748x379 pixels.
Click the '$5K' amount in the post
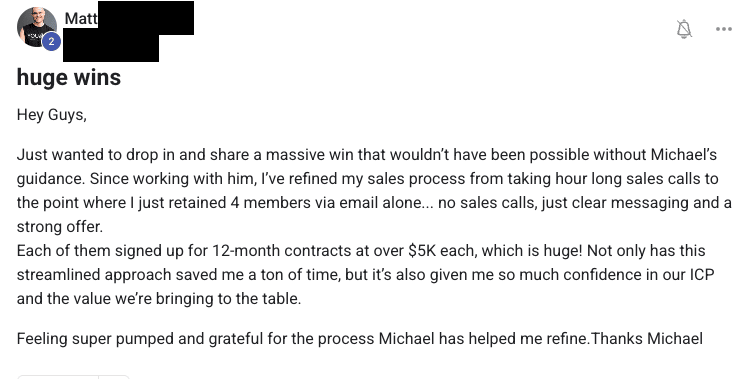tap(422, 251)
